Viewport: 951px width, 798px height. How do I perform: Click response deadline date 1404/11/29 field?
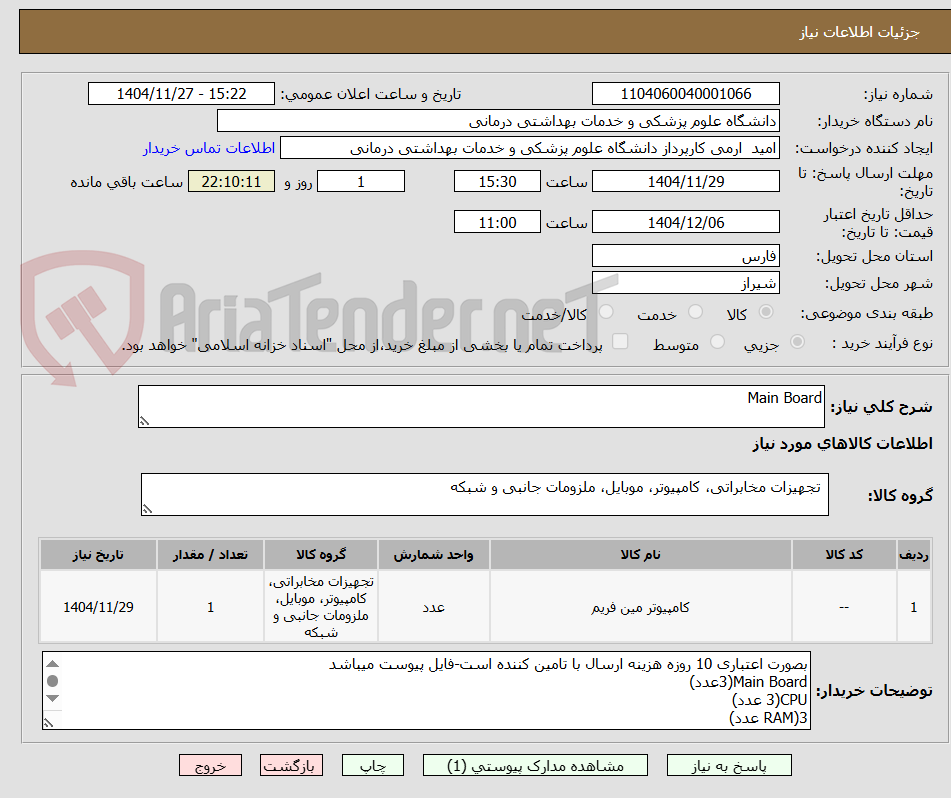[x=685, y=181]
